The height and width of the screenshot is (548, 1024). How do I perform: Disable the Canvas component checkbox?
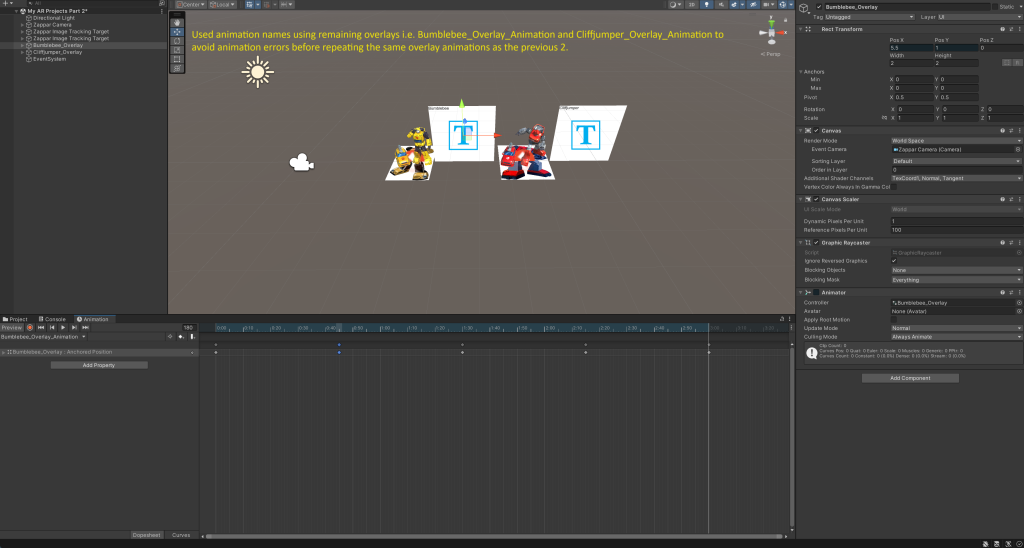[816, 131]
